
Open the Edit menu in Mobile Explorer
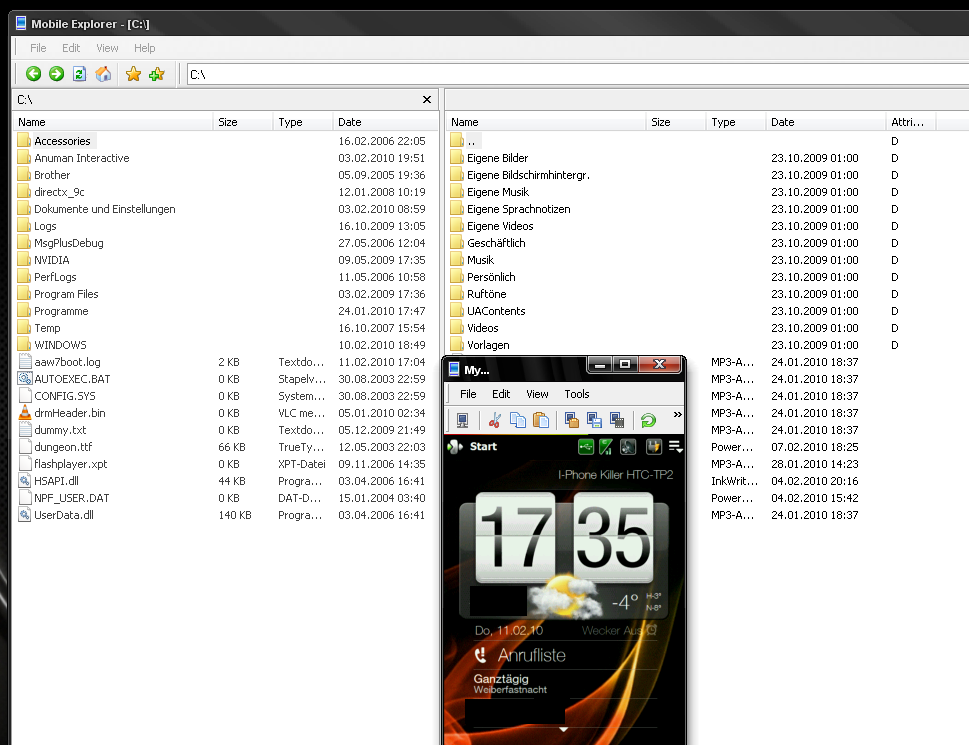coord(71,48)
